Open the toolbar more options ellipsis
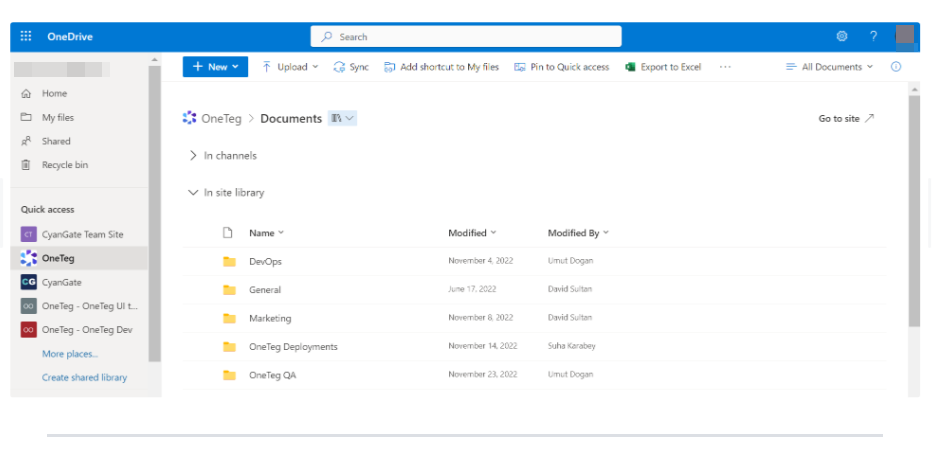952x454 pixels. tap(725, 67)
